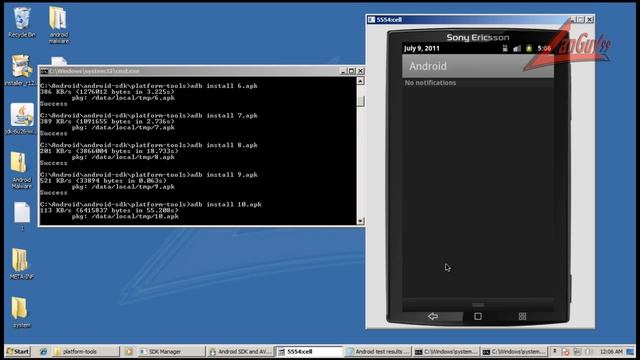Image resolution: width=640 pixels, height=360 pixels.
Task: Switch to the 5554:cell taskbar item
Action: [x=309, y=351]
